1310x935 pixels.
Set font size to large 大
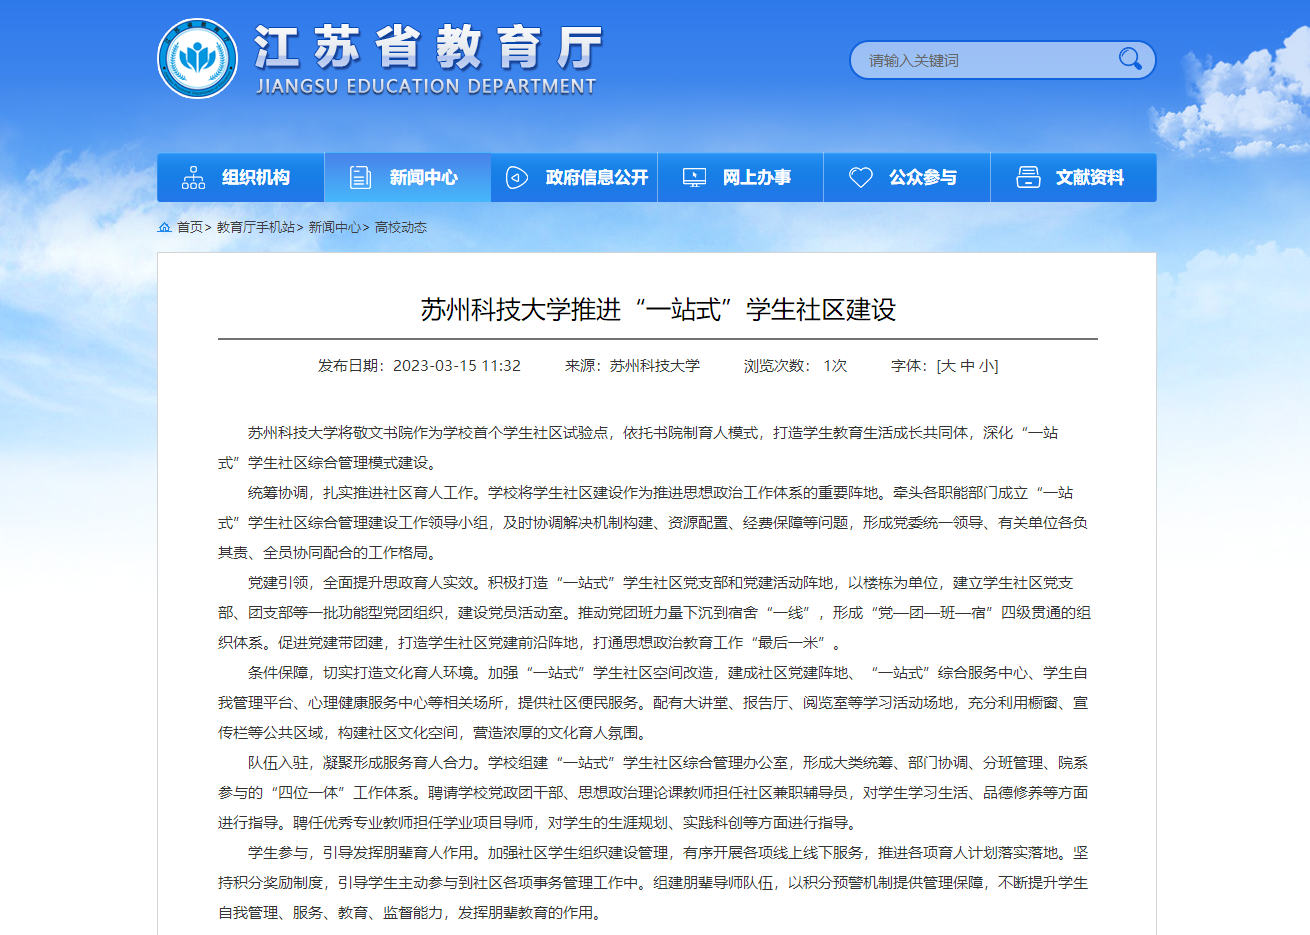[x=947, y=366]
